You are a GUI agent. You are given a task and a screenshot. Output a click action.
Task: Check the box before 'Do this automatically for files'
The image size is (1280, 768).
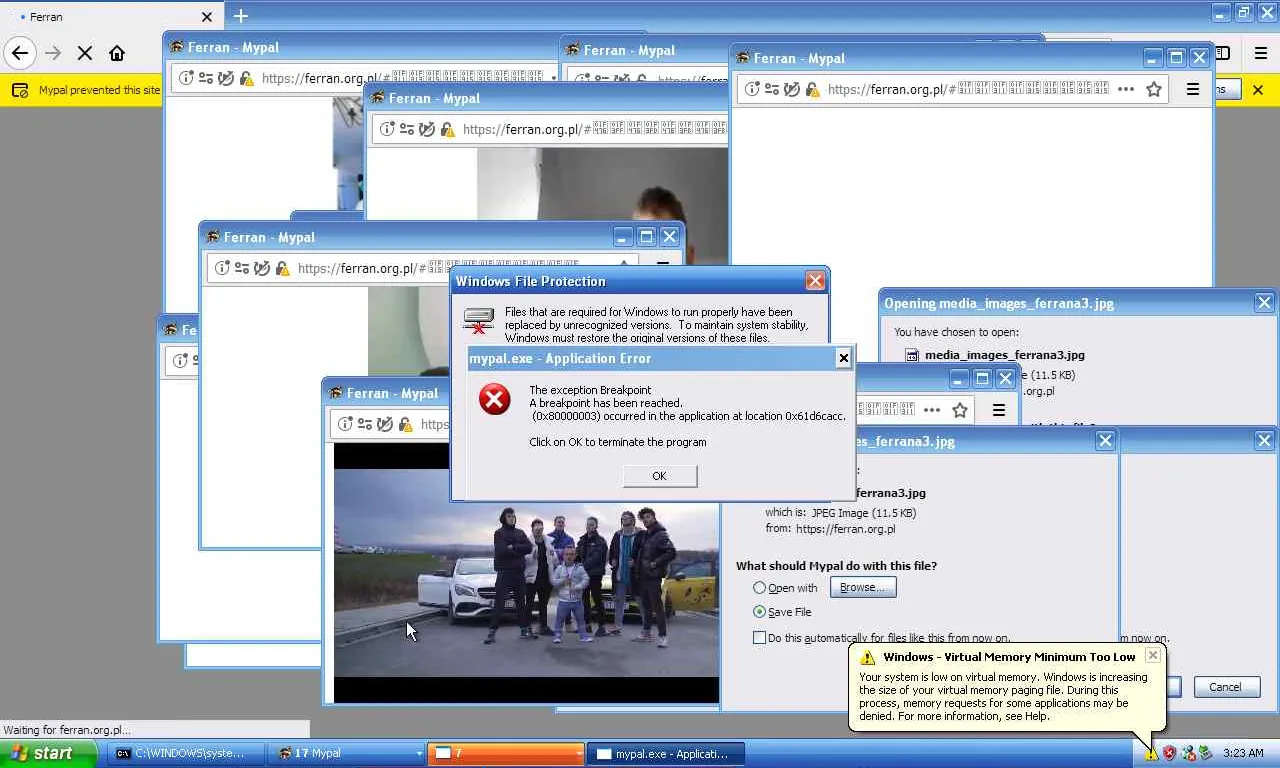(x=760, y=637)
